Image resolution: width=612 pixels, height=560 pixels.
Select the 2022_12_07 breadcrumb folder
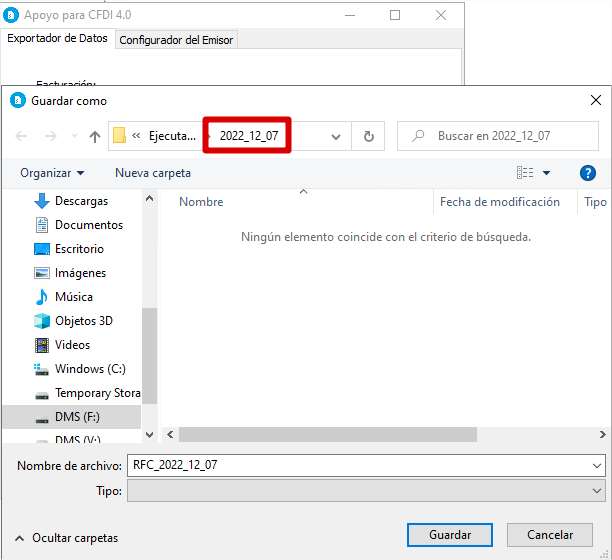point(249,136)
